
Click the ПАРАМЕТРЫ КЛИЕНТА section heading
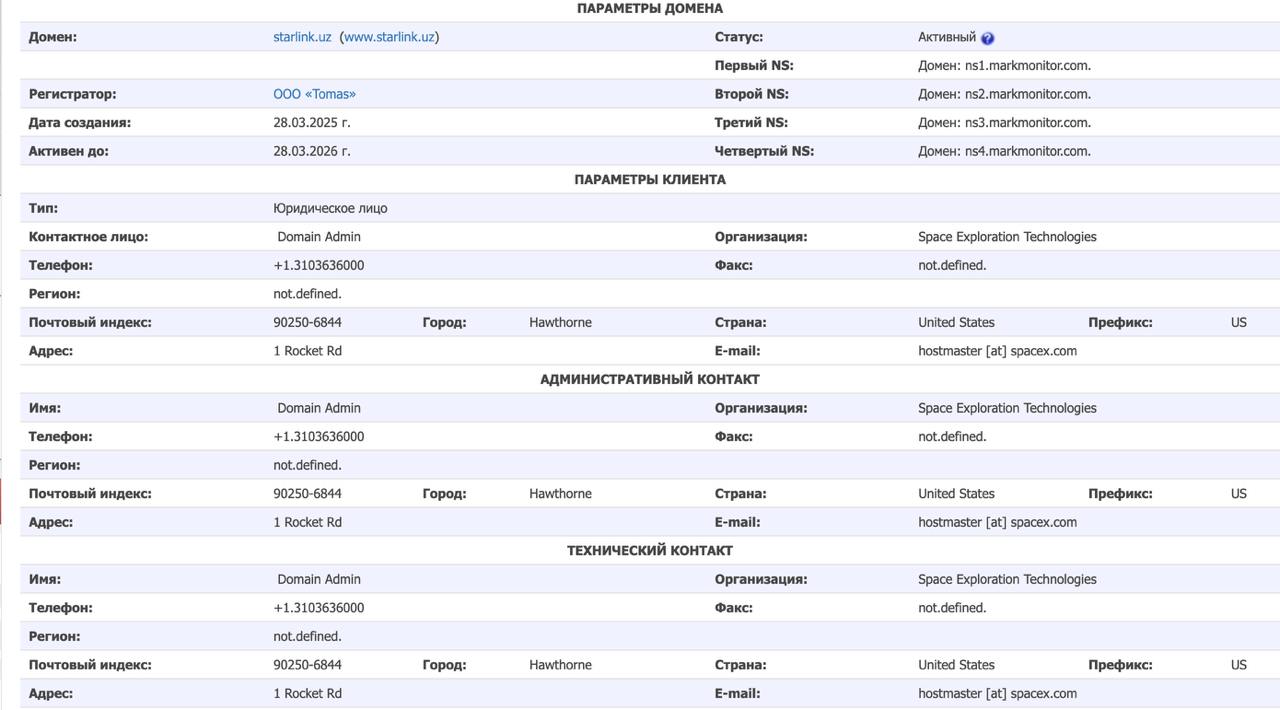point(650,180)
